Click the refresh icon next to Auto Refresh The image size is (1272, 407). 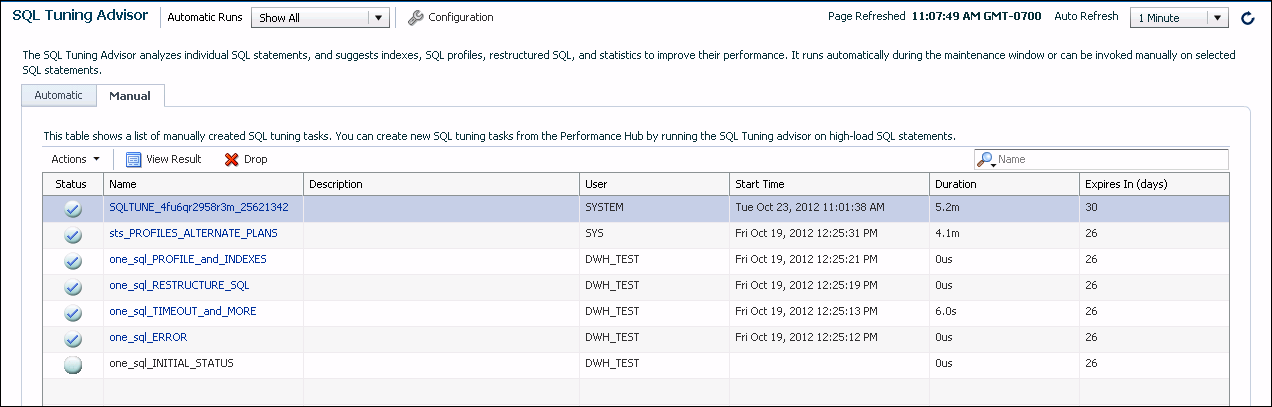click(1247, 18)
